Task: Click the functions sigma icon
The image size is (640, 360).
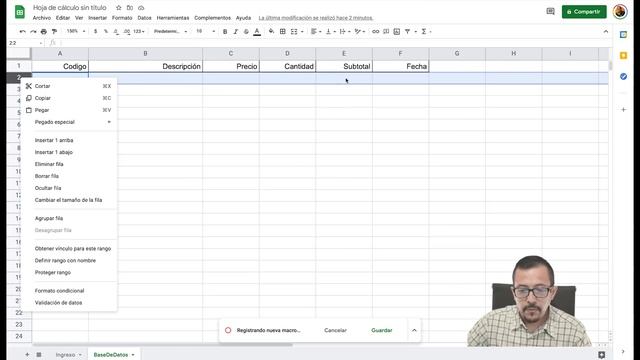Action: (424, 31)
